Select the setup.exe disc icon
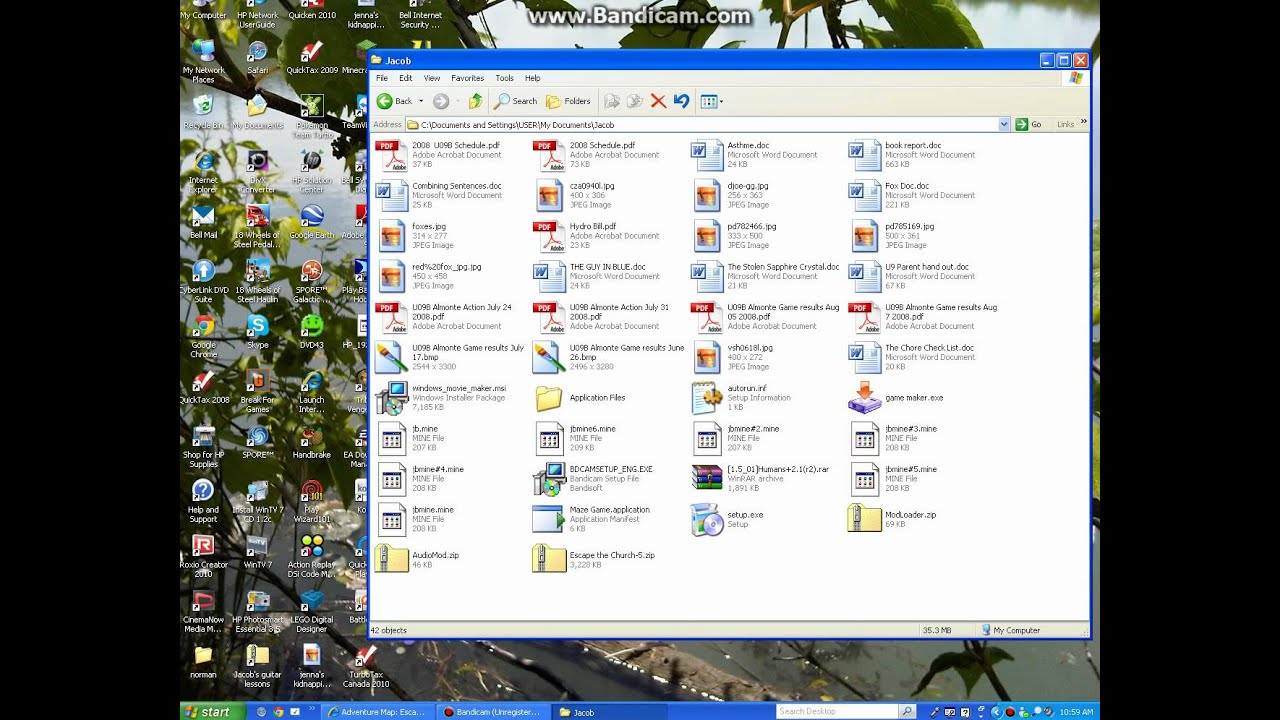 (x=706, y=519)
